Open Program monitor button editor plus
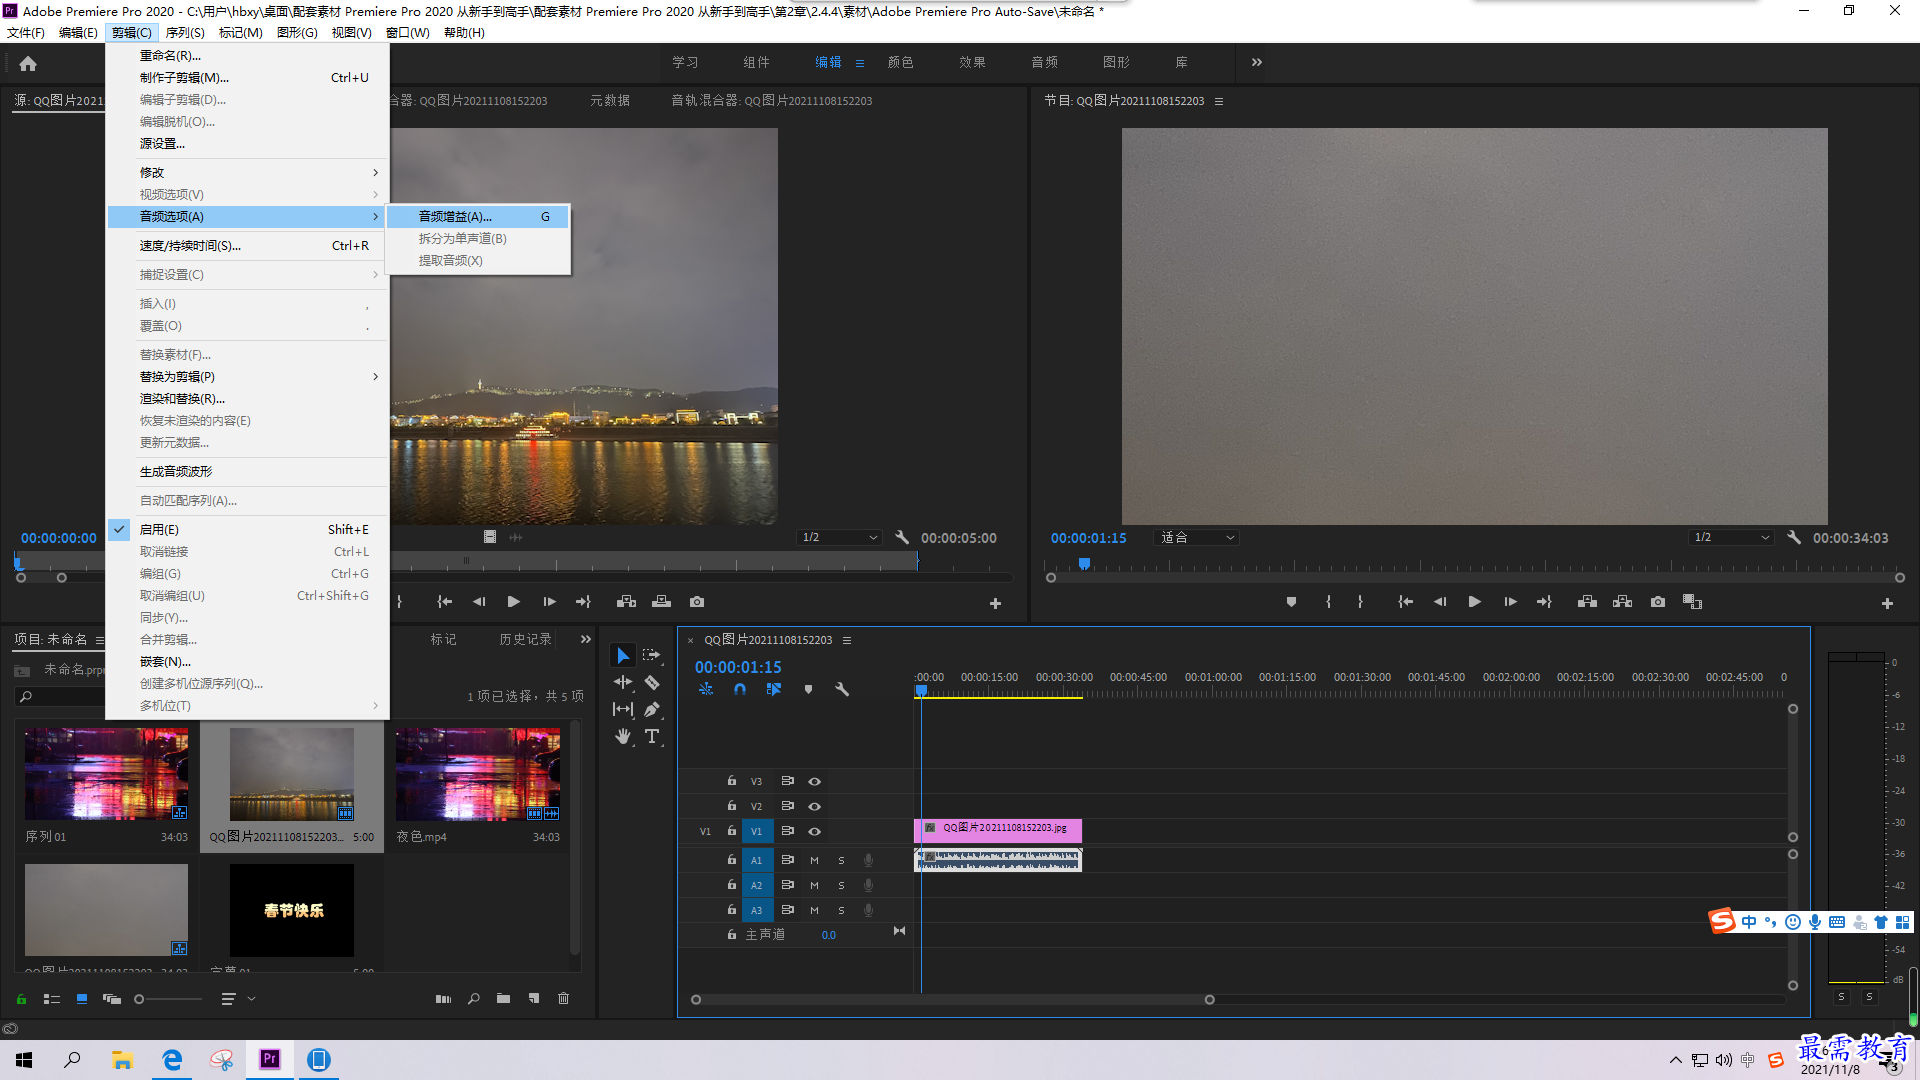 click(1887, 603)
